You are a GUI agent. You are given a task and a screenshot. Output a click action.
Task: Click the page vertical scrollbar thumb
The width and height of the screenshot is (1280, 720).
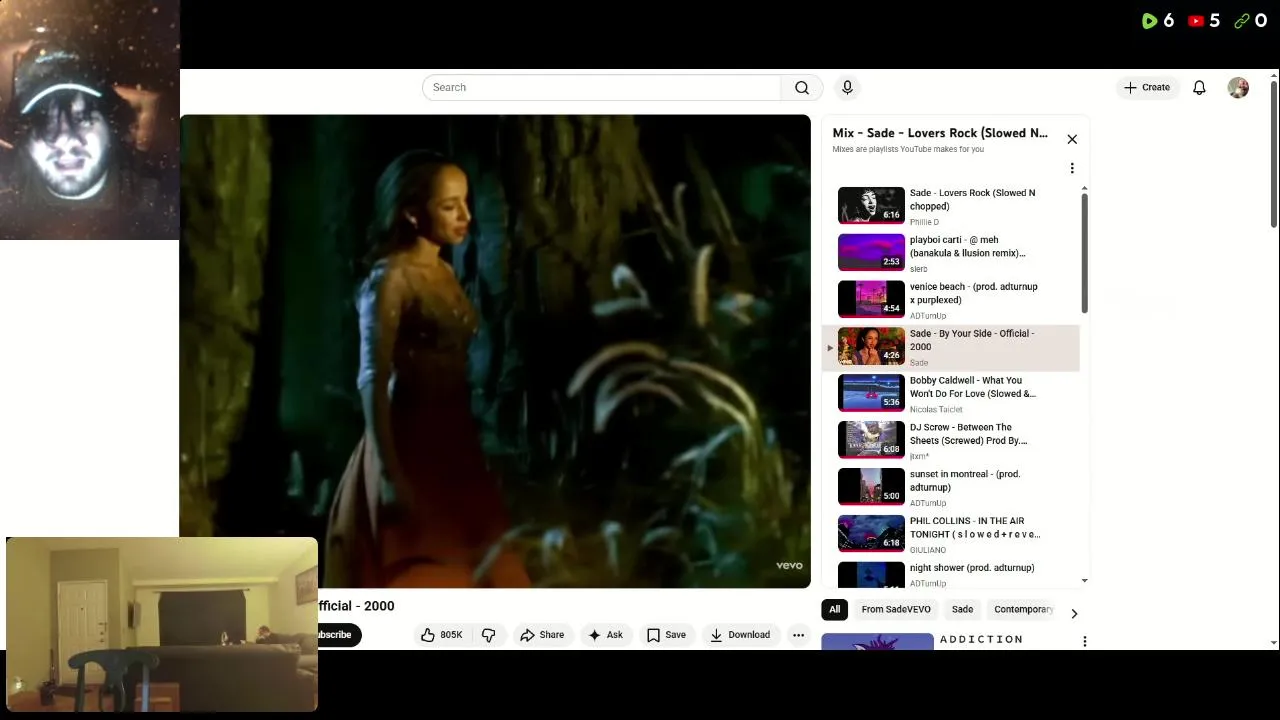[1273, 154]
